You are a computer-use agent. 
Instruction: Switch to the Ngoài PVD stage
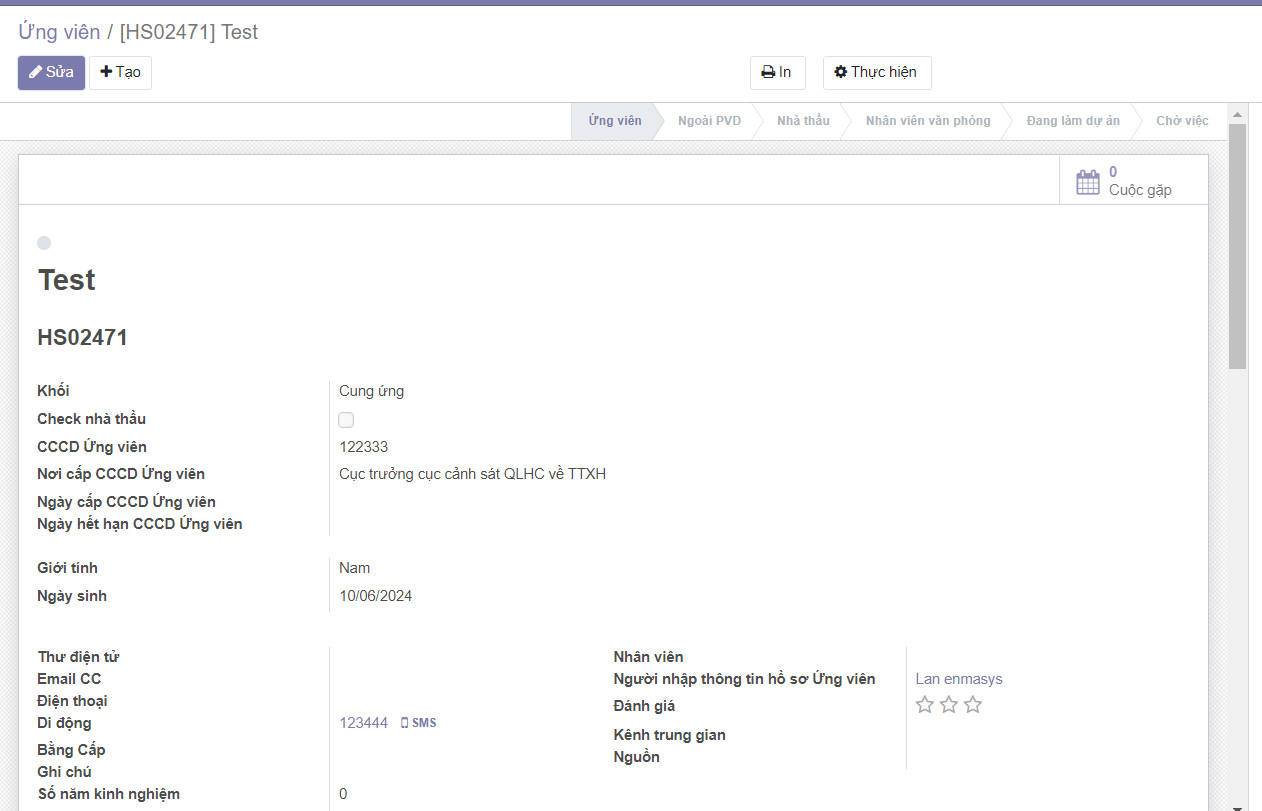point(709,121)
